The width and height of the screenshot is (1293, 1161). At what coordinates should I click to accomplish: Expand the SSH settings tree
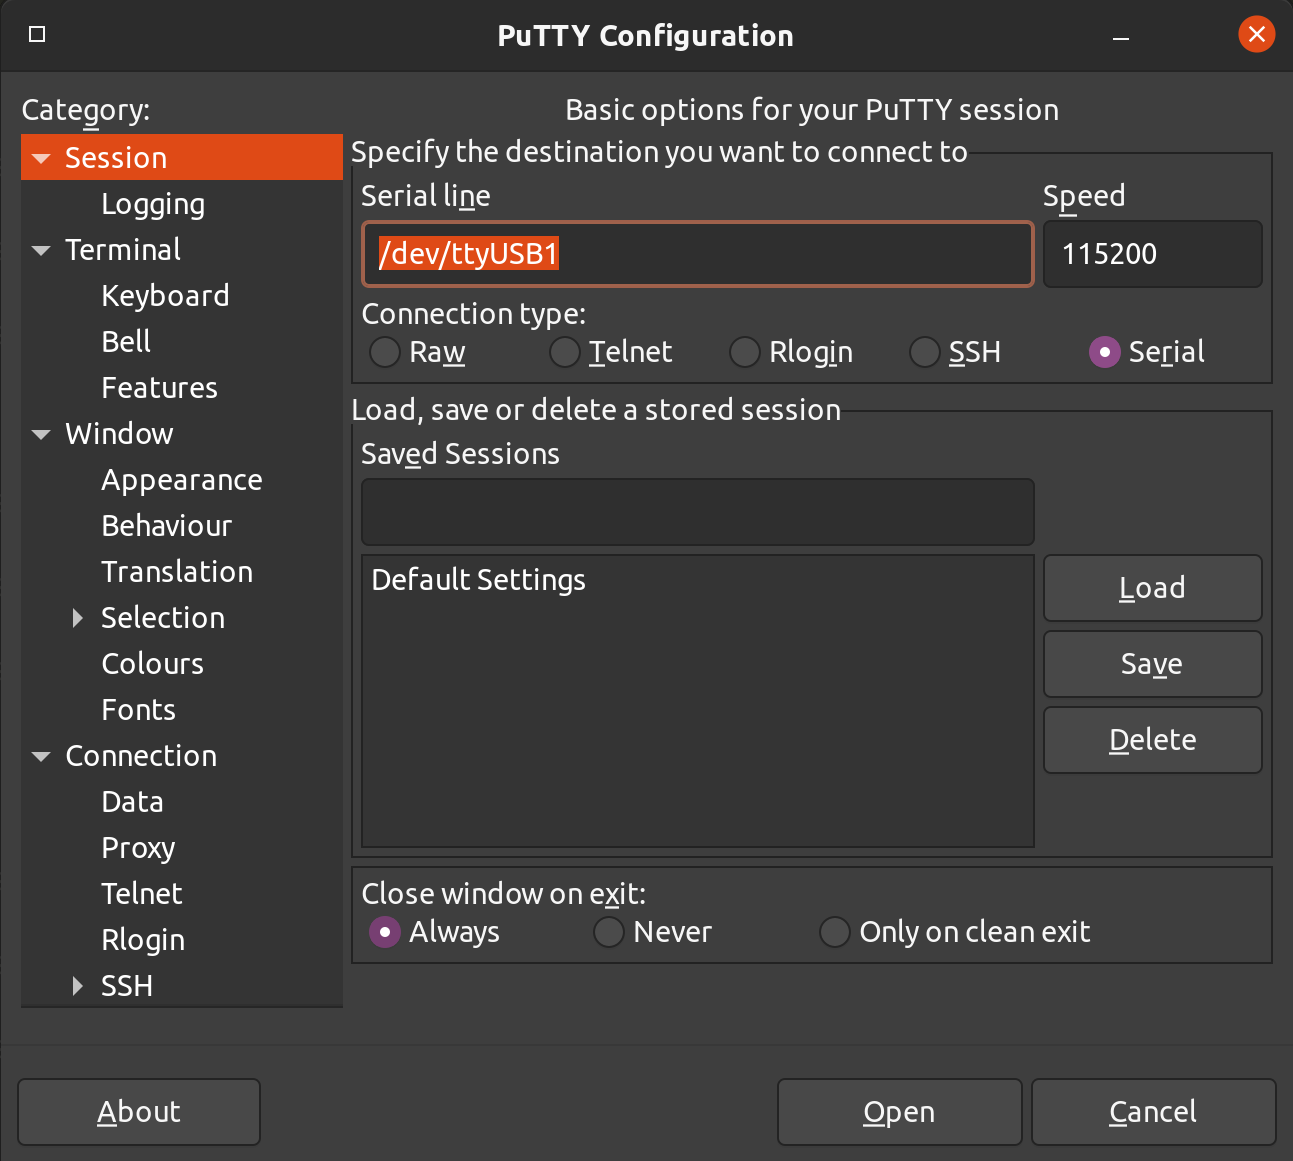(78, 985)
